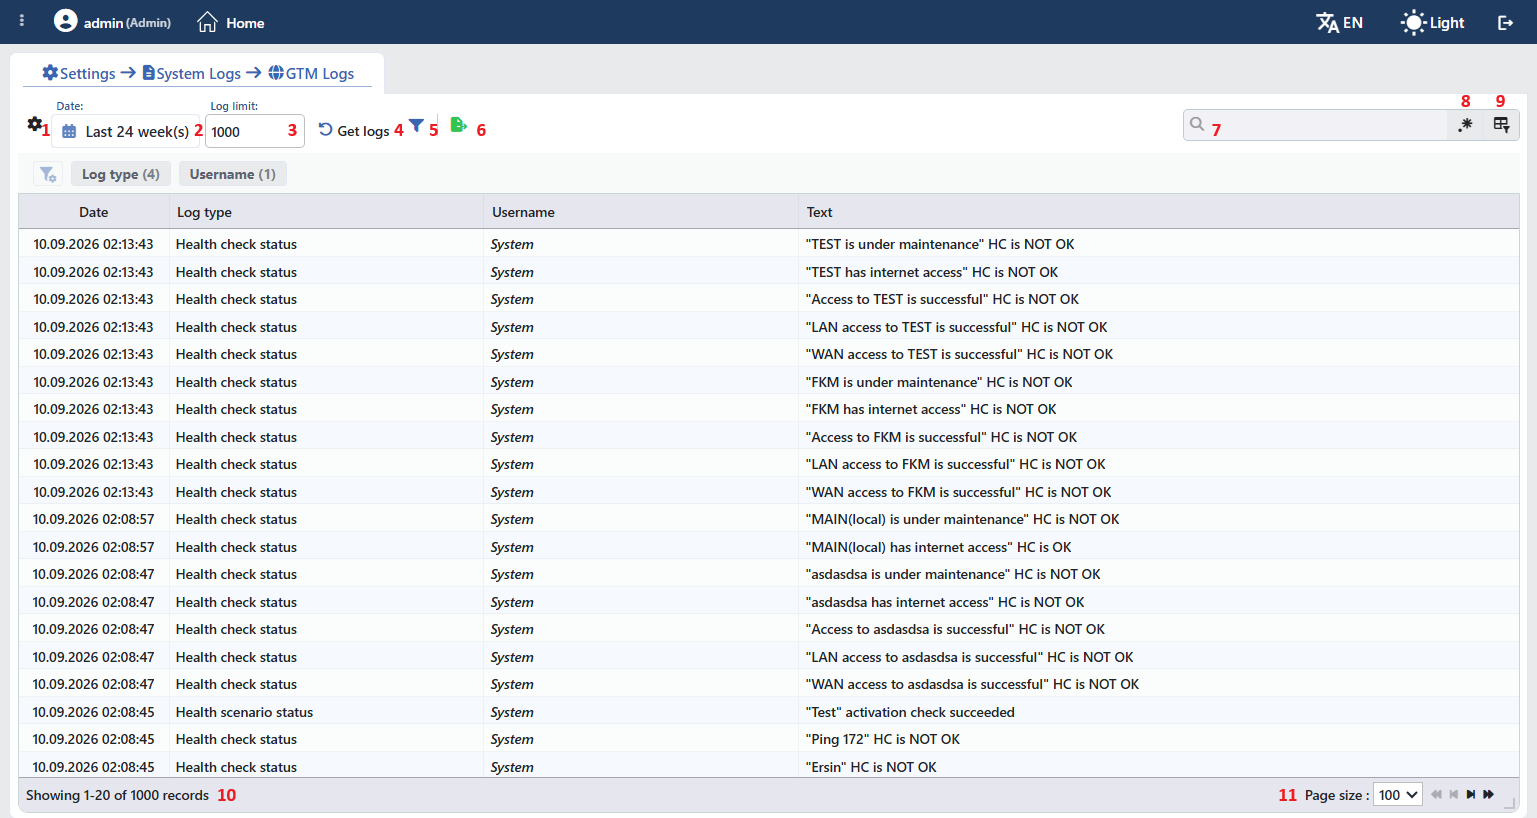Open the EN language selector

(1339, 22)
